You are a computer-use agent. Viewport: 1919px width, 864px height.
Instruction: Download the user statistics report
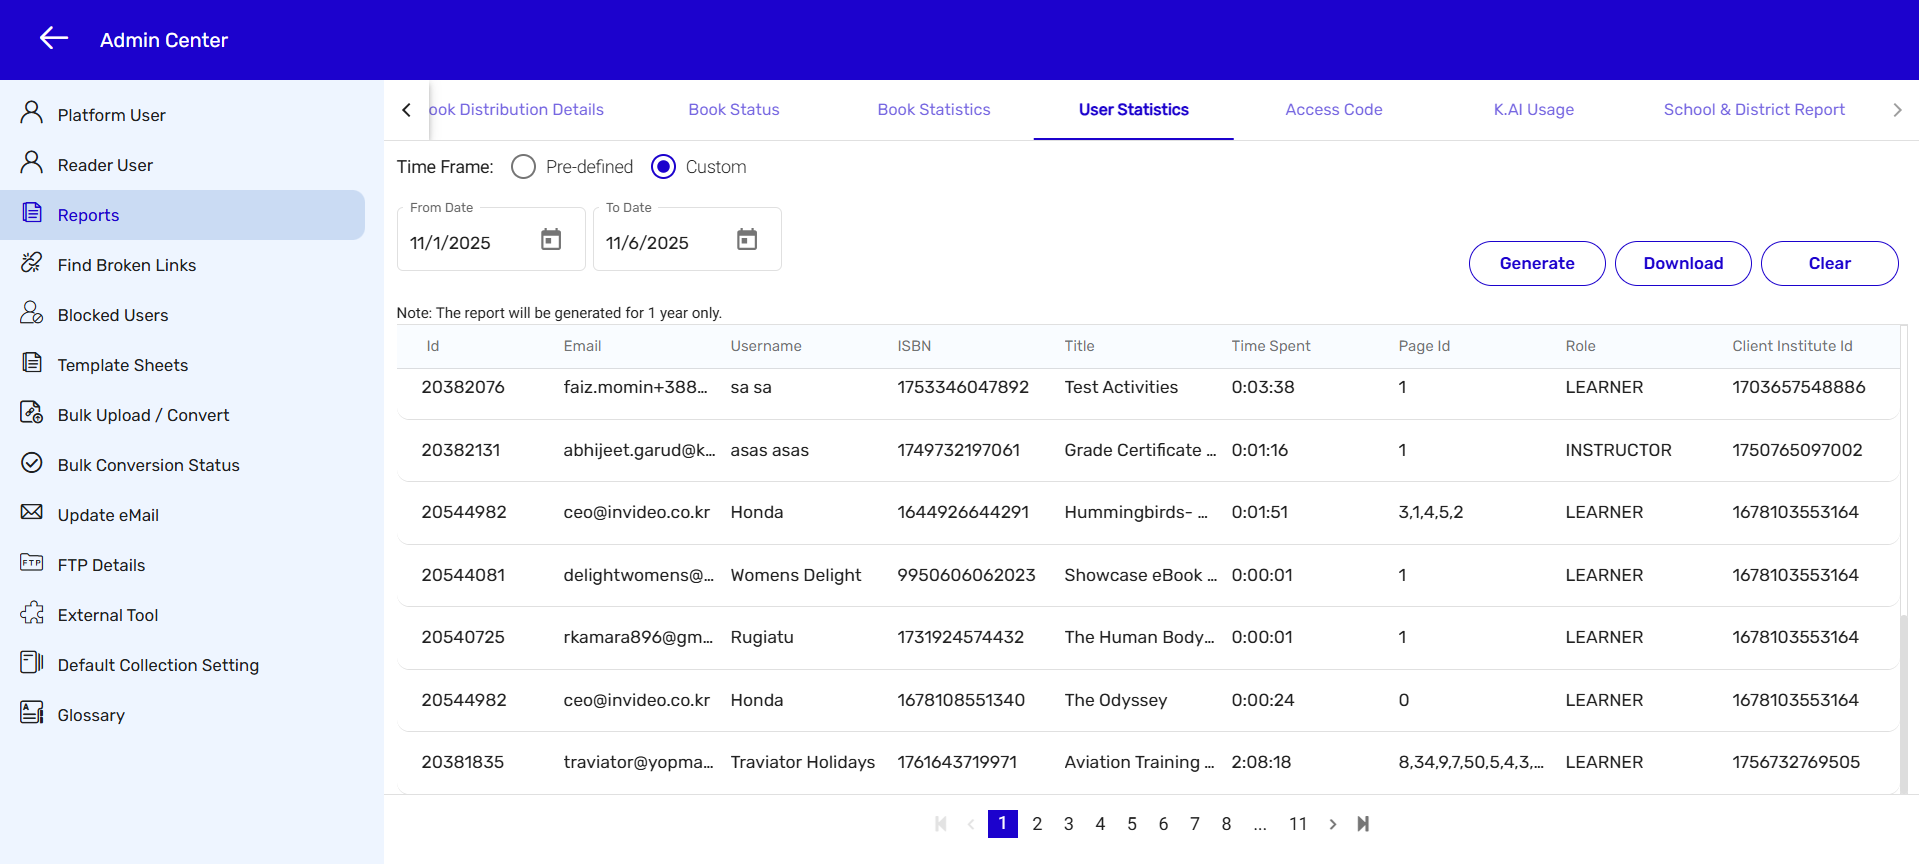click(1682, 263)
